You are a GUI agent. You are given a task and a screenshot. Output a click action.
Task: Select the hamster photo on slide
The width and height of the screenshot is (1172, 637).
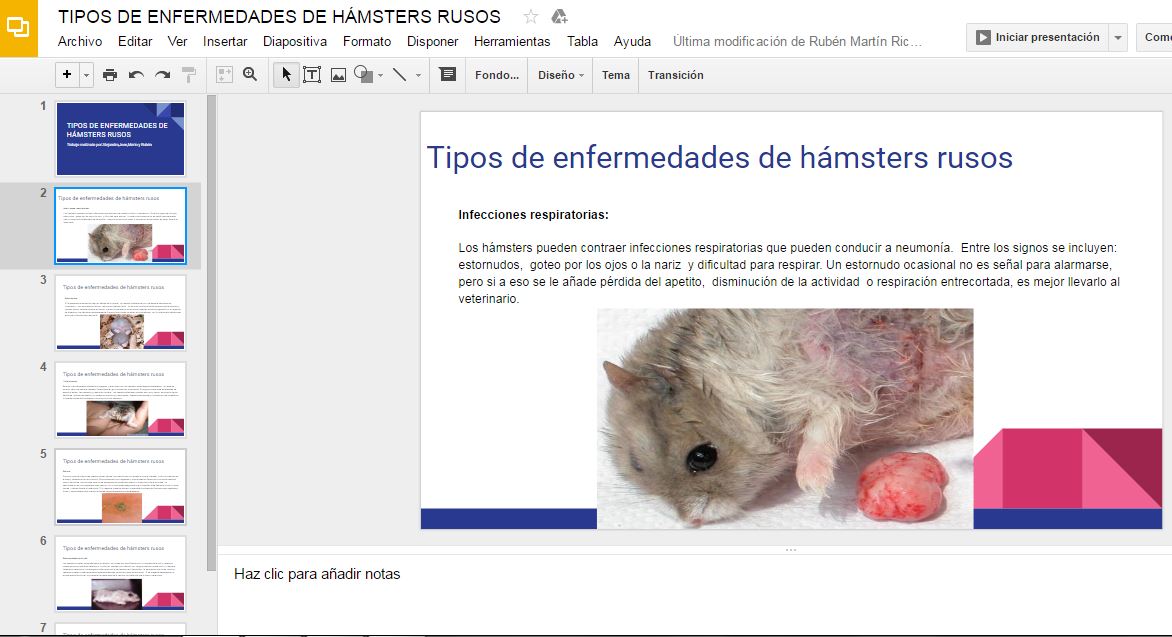pyautogui.click(x=785, y=419)
